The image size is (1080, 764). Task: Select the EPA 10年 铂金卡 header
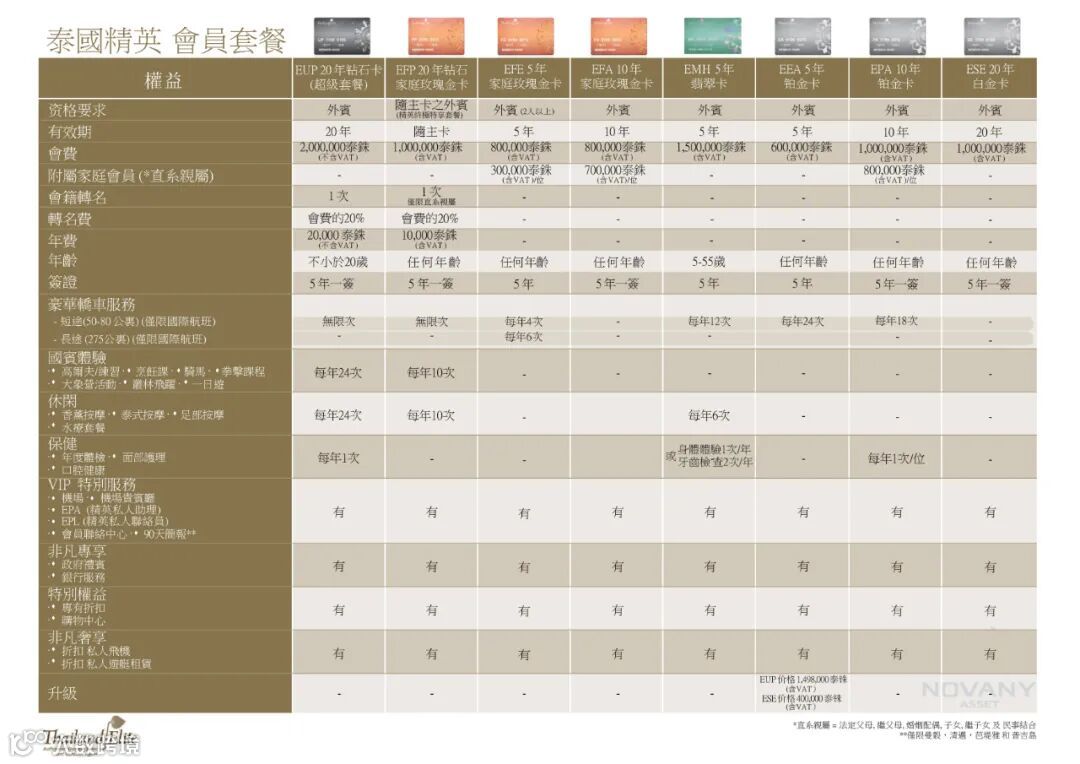coord(895,78)
